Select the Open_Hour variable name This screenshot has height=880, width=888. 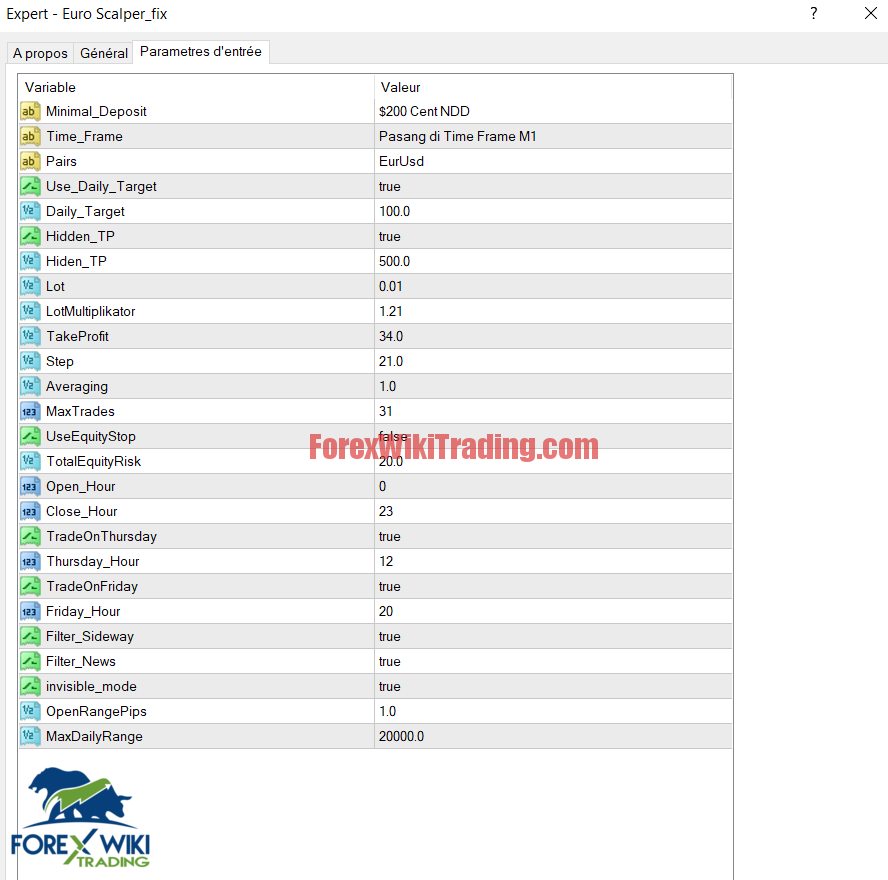click(x=80, y=486)
